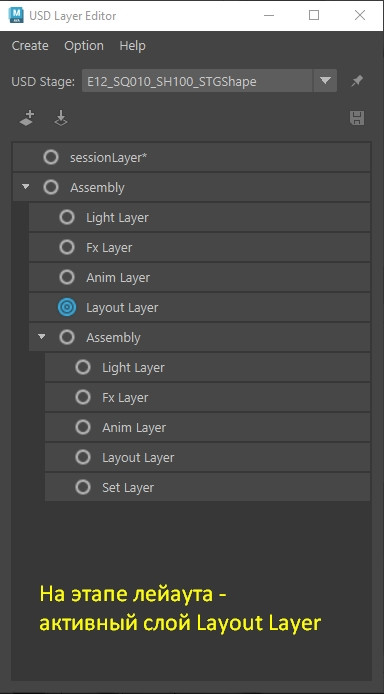Select the first Light Layer name
This screenshot has width=384, height=694.
click(117, 218)
